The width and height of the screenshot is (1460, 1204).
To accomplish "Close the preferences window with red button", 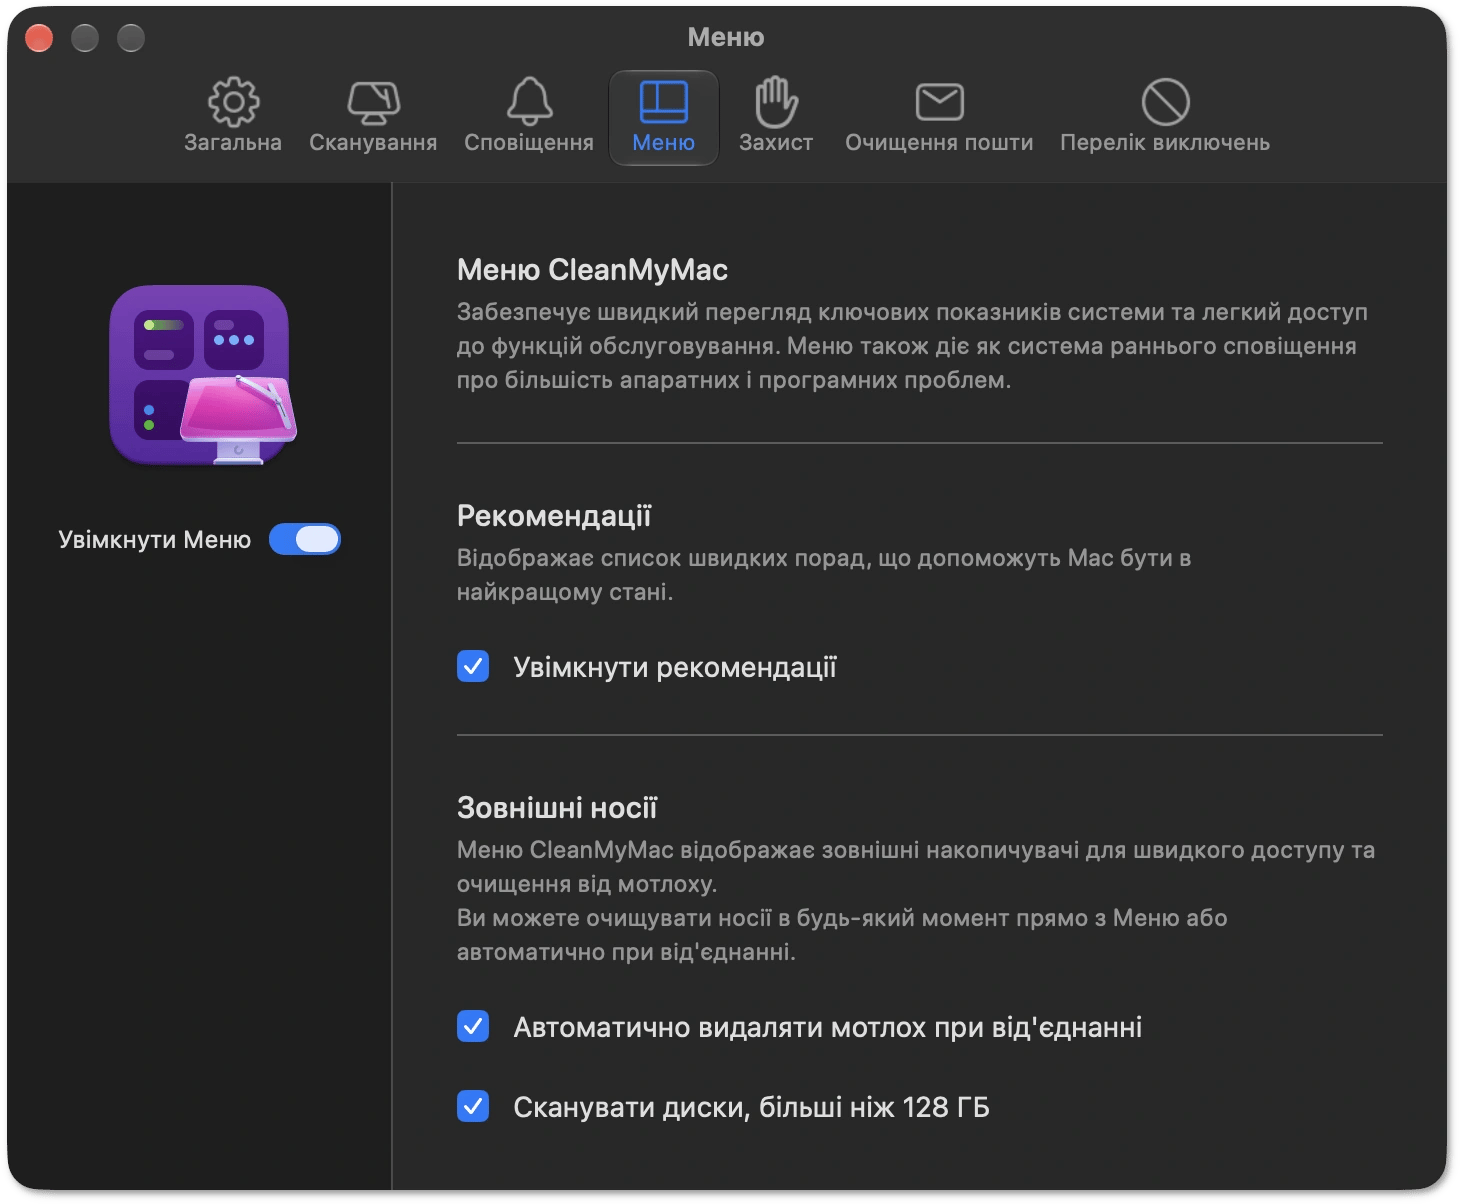I will [39, 38].
